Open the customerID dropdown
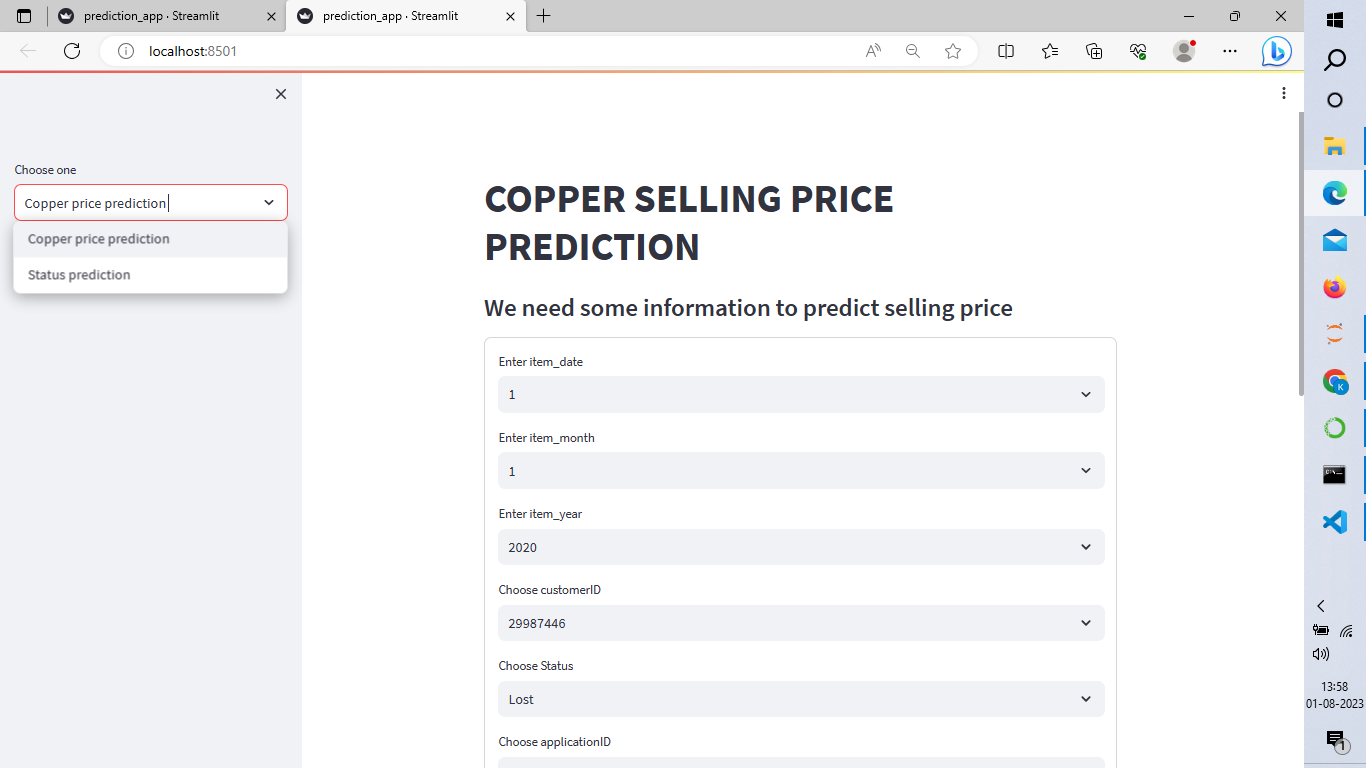The image size is (1366, 768). click(800, 623)
